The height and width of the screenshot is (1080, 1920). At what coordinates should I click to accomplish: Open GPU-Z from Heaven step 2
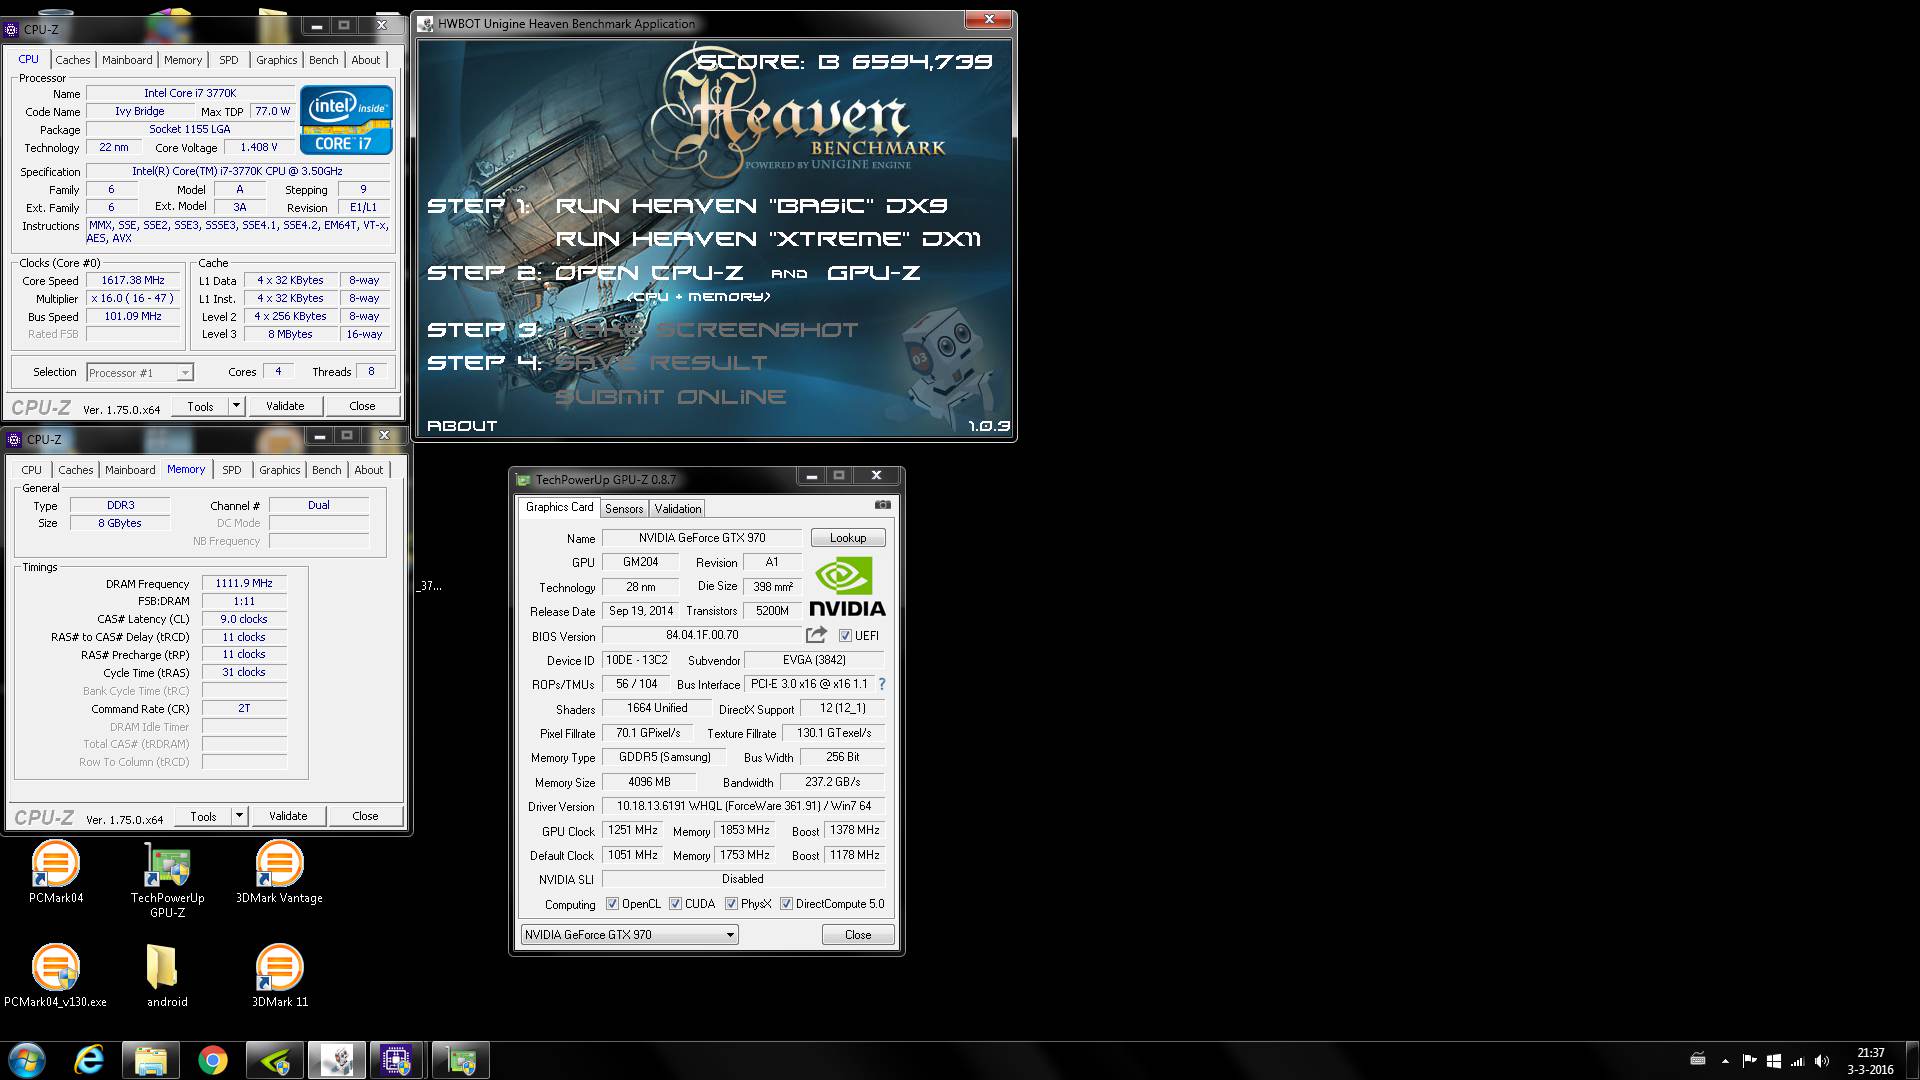click(x=873, y=273)
